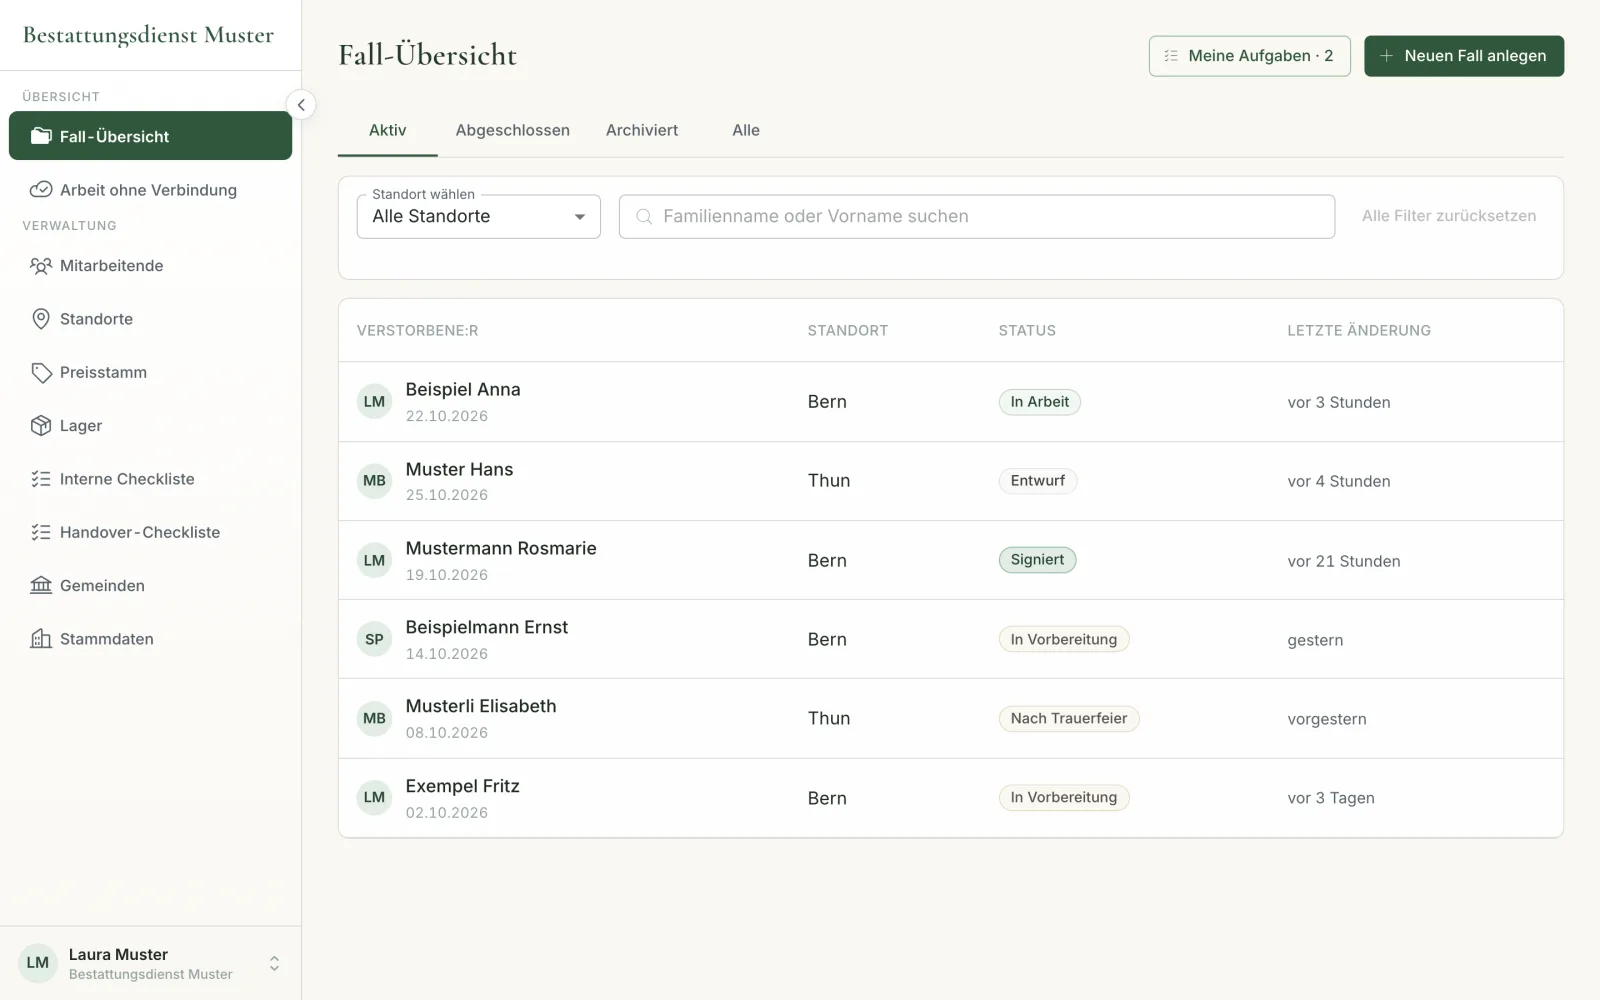The height and width of the screenshot is (1000, 1600).
Task: Switch to the Abgeschlossen tab
Action: click(x=513, y=131)
